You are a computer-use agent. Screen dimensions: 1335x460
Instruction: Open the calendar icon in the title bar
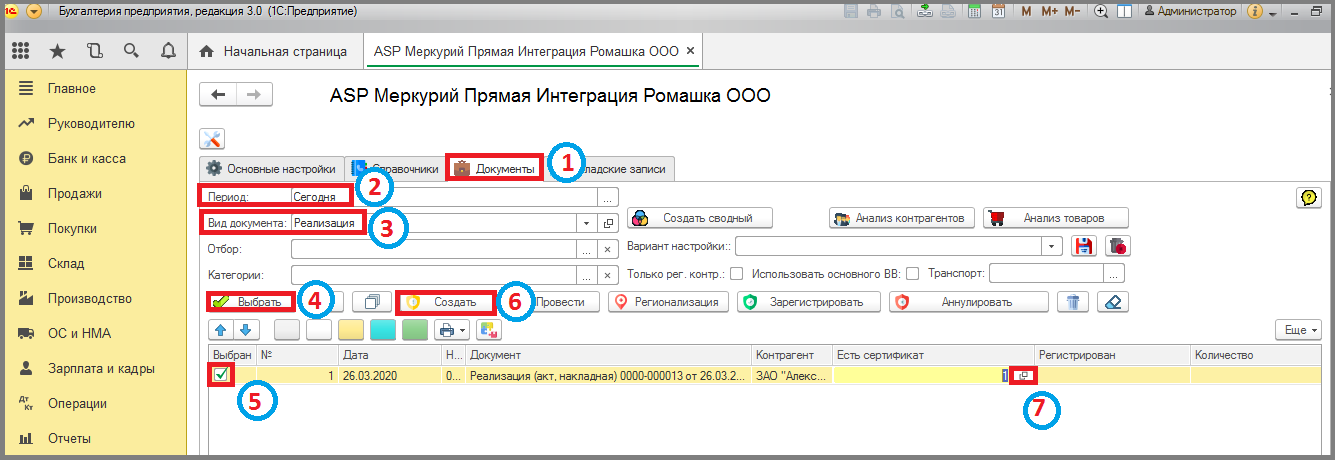[998, 12]
